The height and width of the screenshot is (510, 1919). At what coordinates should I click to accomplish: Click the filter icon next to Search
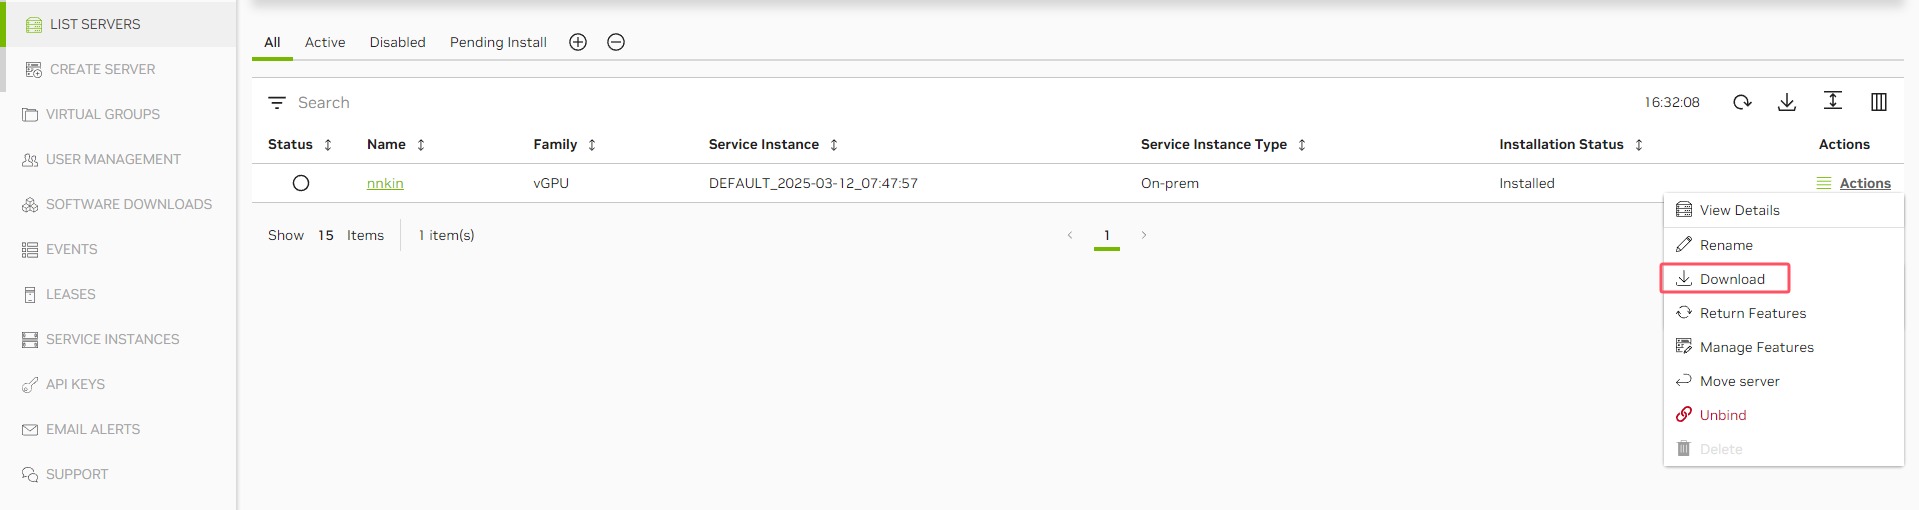(277, 103)
